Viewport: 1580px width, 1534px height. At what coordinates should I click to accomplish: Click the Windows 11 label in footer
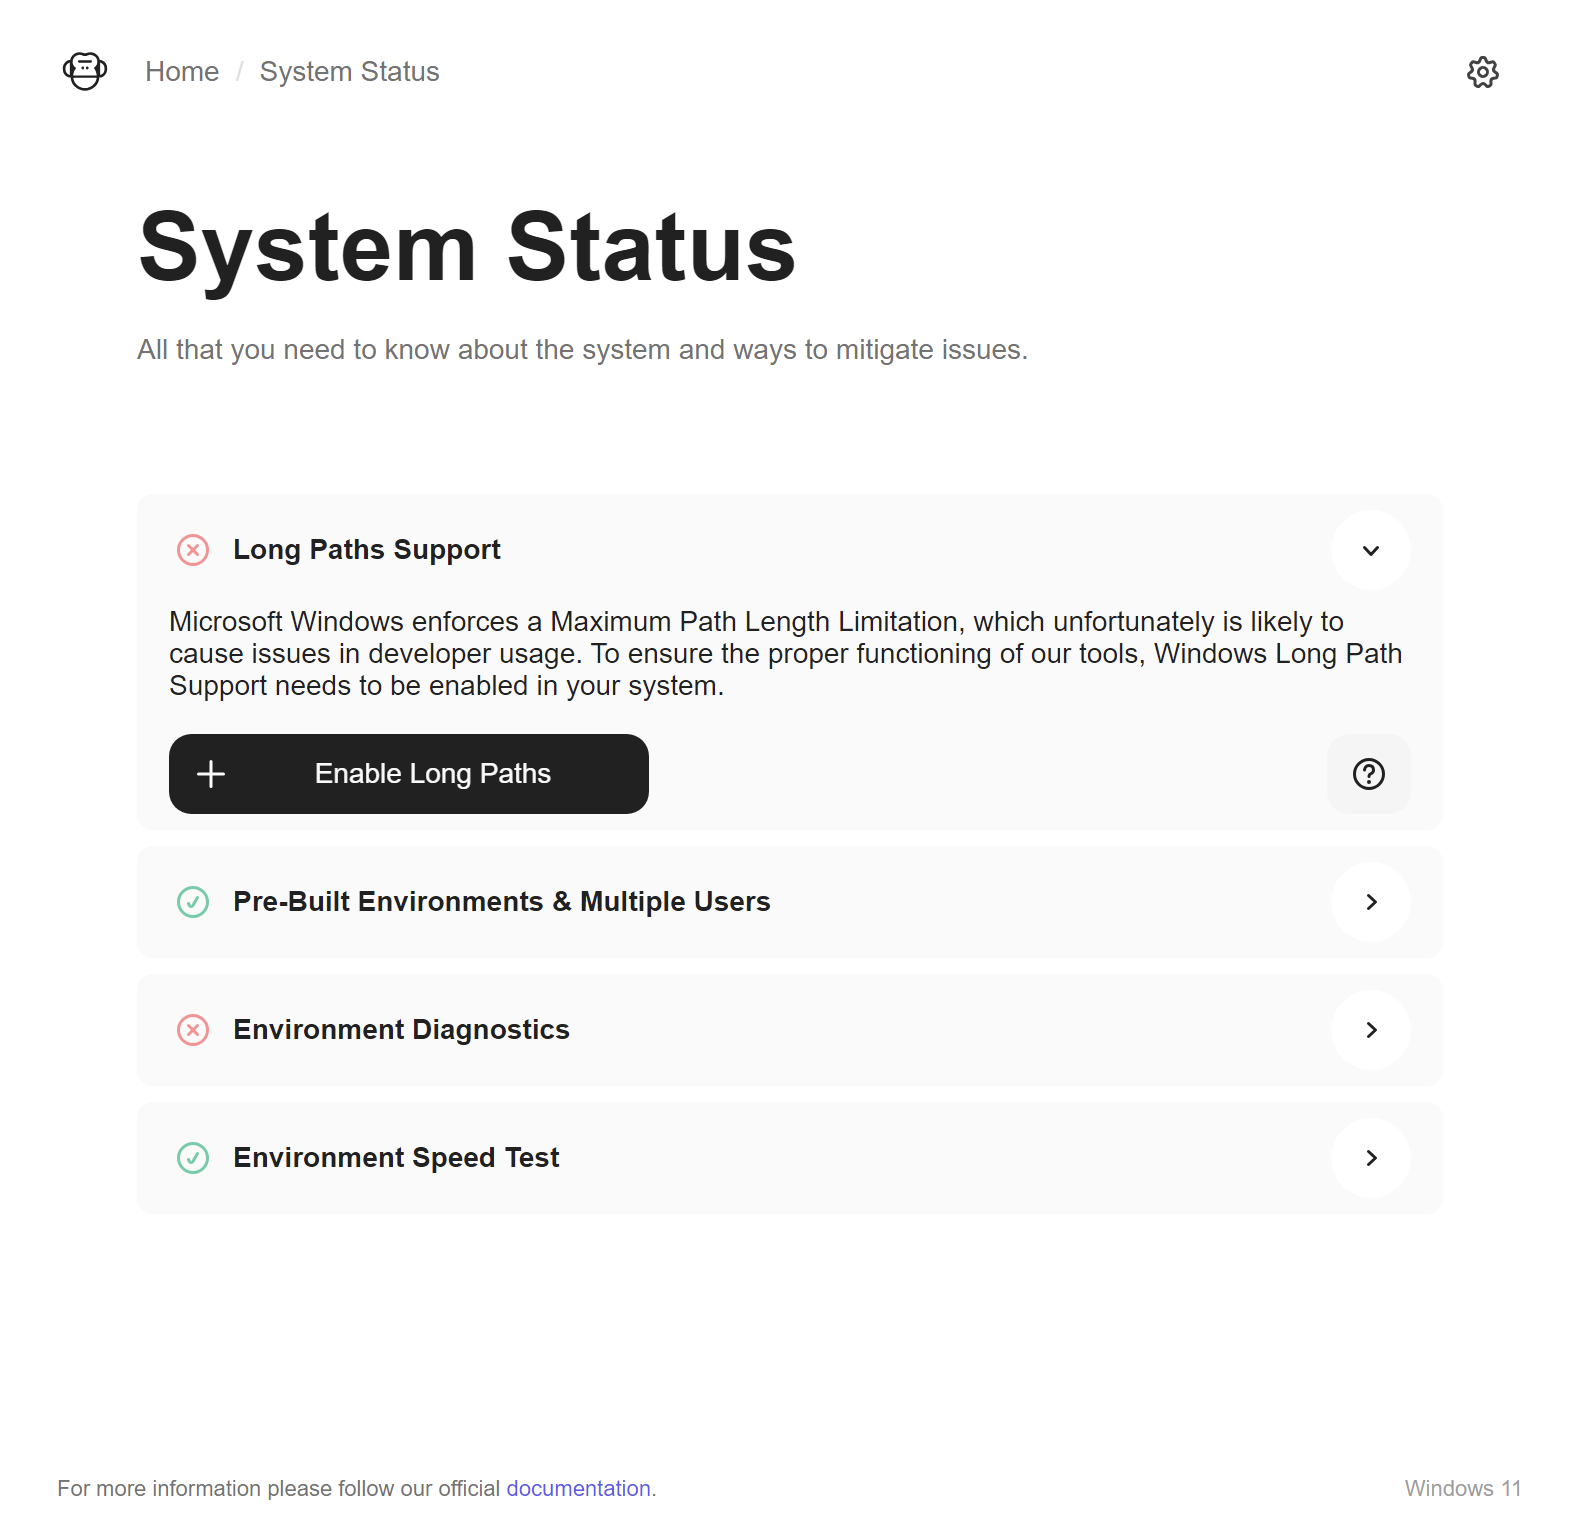pyautogui.click(x=1463, y=1488)
